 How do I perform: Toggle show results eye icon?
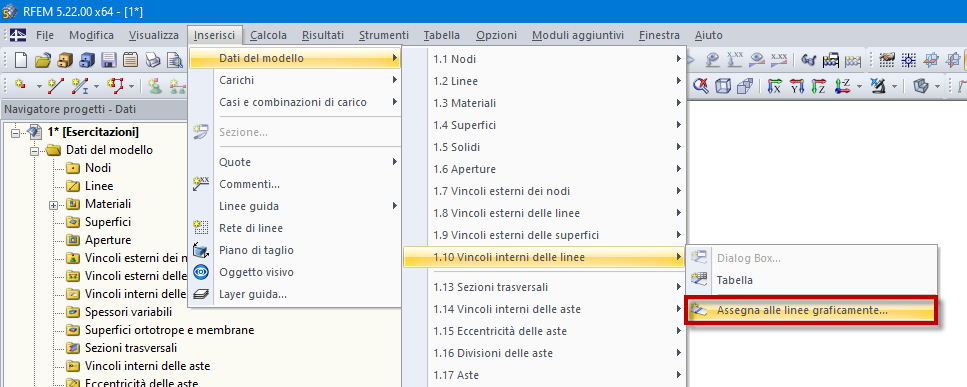click(757, 60)
